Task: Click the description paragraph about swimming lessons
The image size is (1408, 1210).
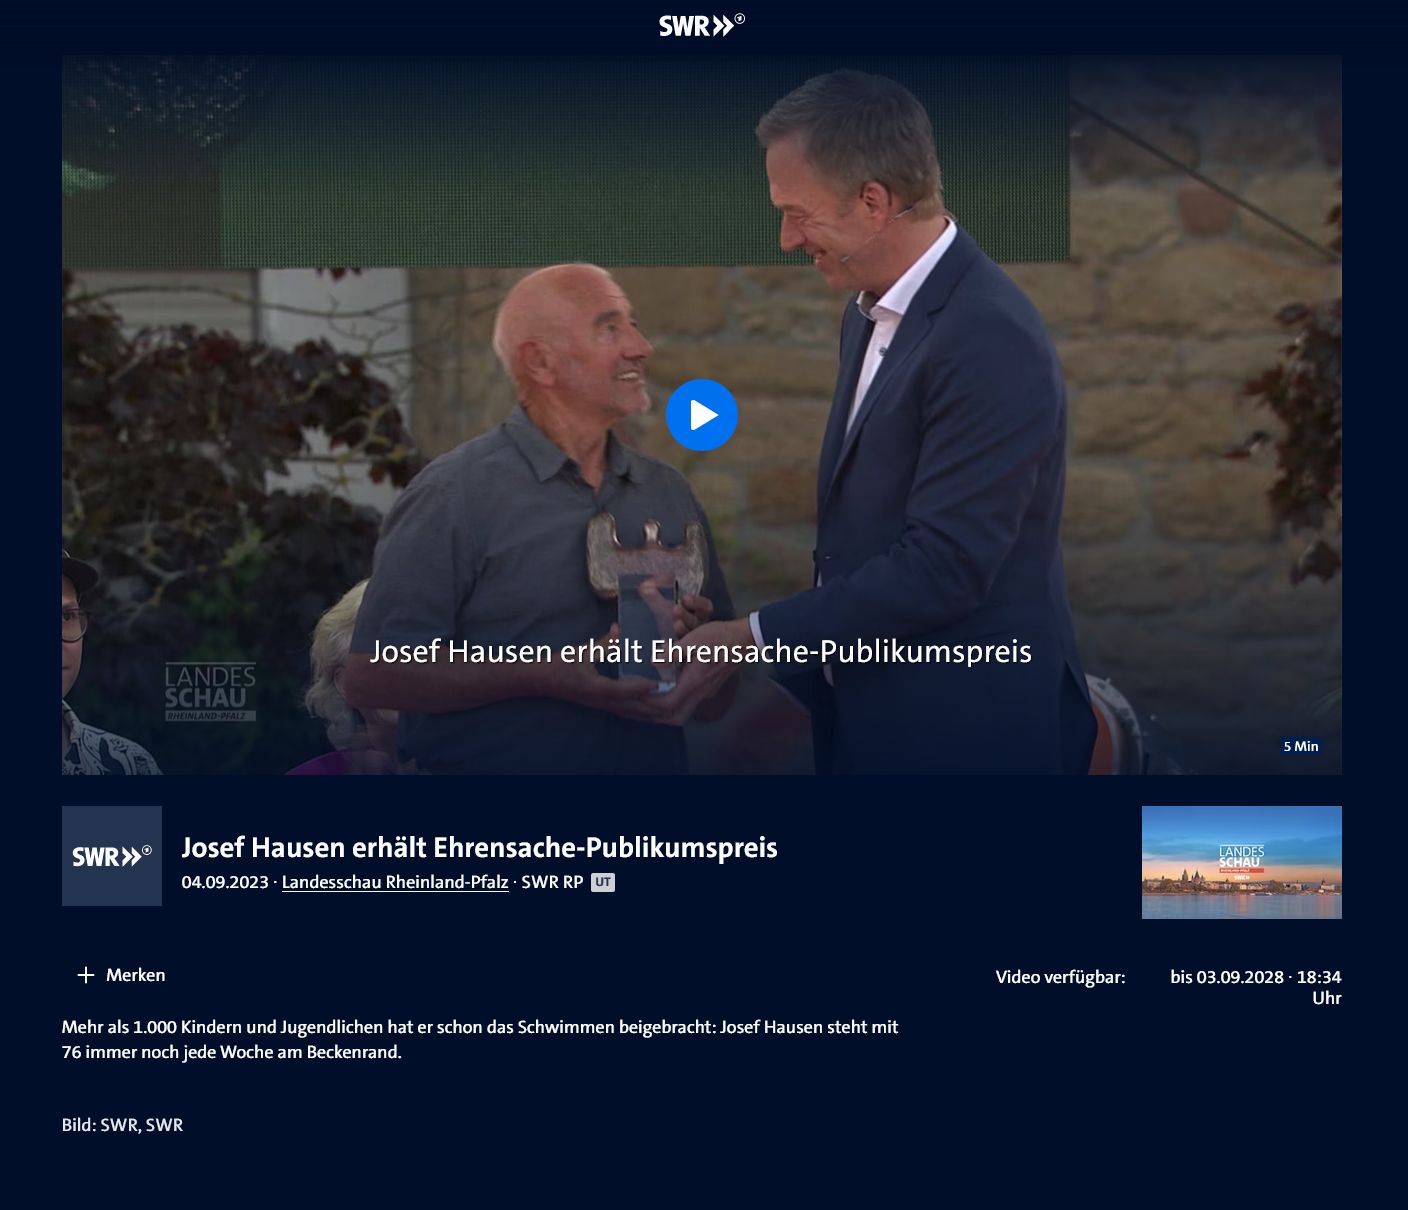Action: [x=480, y=1039]
